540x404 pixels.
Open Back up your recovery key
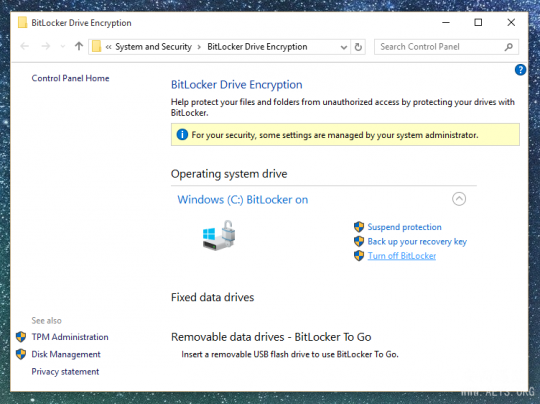[417, 241]
